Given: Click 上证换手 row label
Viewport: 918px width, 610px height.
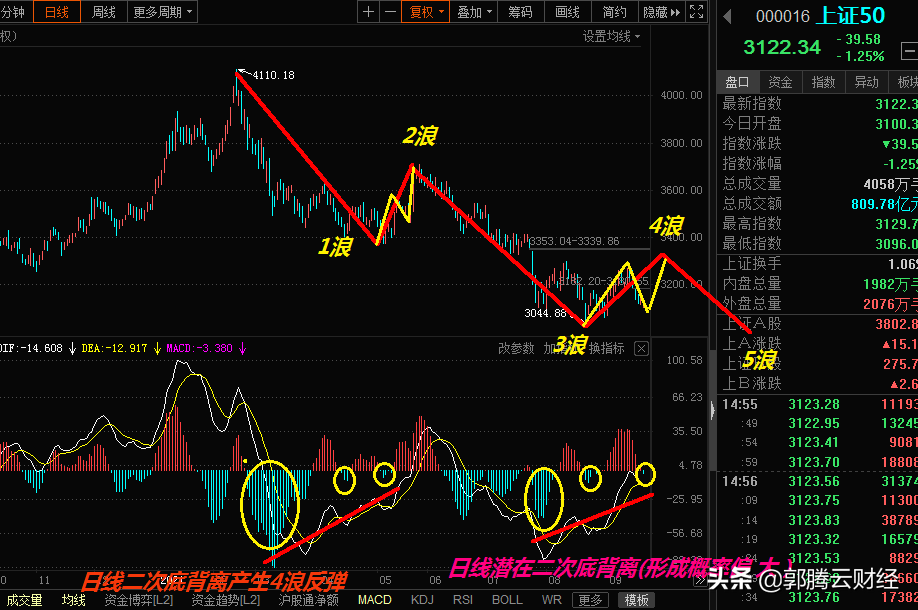Looking at the screenshot, I should point(752,264).
